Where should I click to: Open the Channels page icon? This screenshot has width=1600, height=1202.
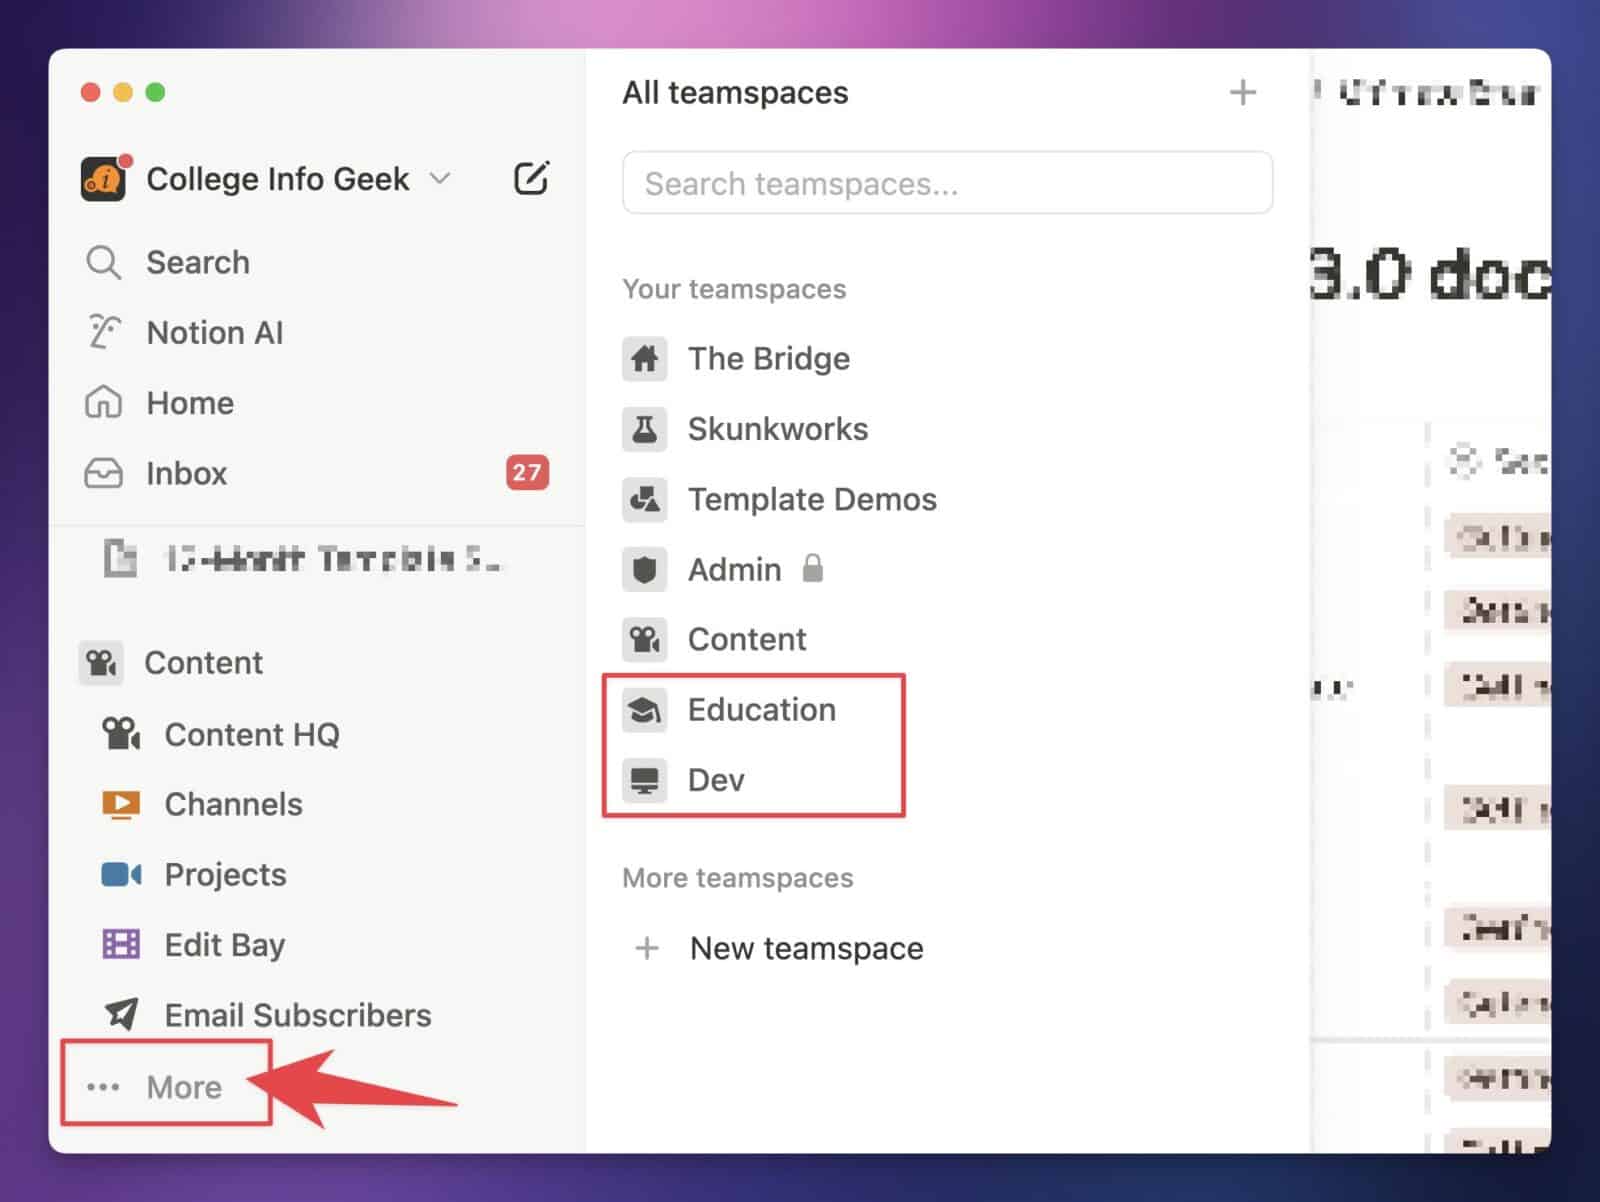tap(121, 805)
